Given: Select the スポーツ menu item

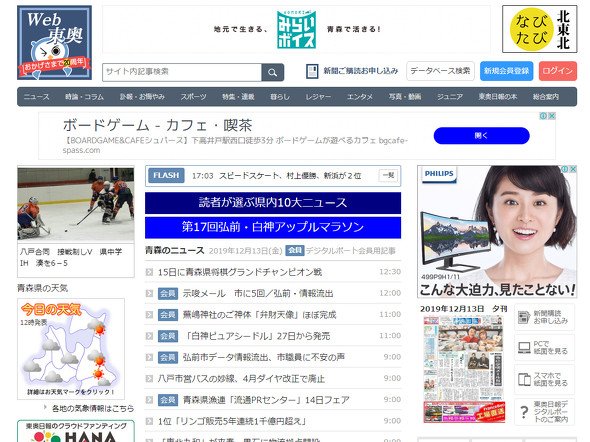Looking at the screenshot, I should [x=193, y=97].
